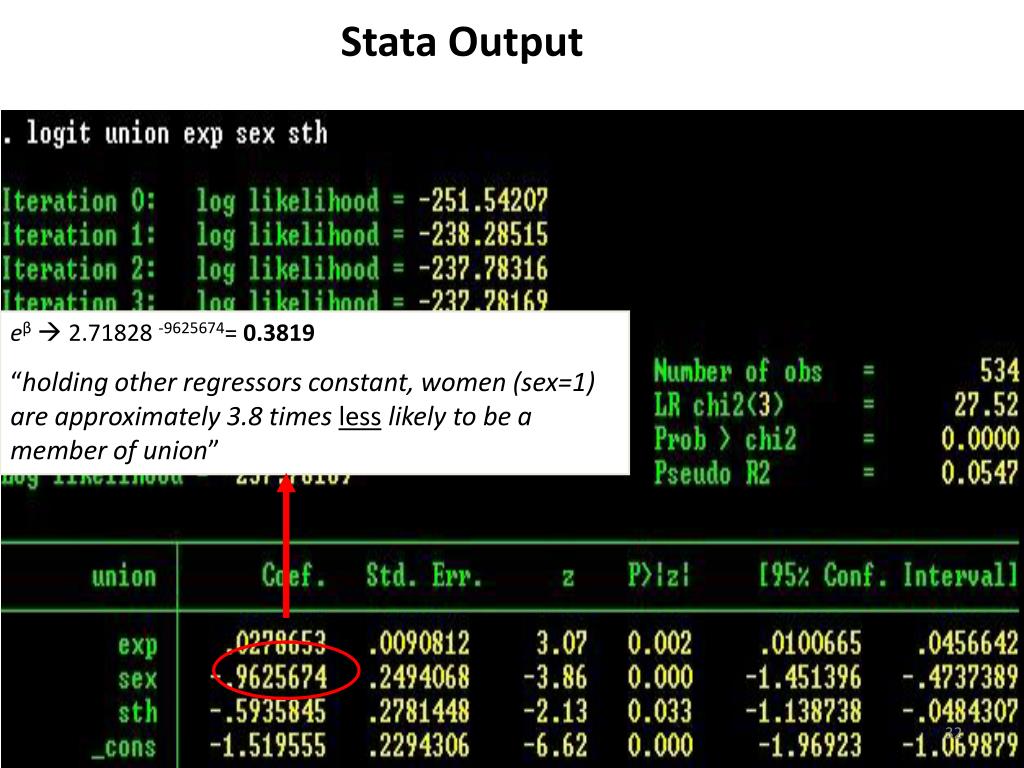
Task: Click the sth p-value 0.033
Action: click(x=660, y=712)
